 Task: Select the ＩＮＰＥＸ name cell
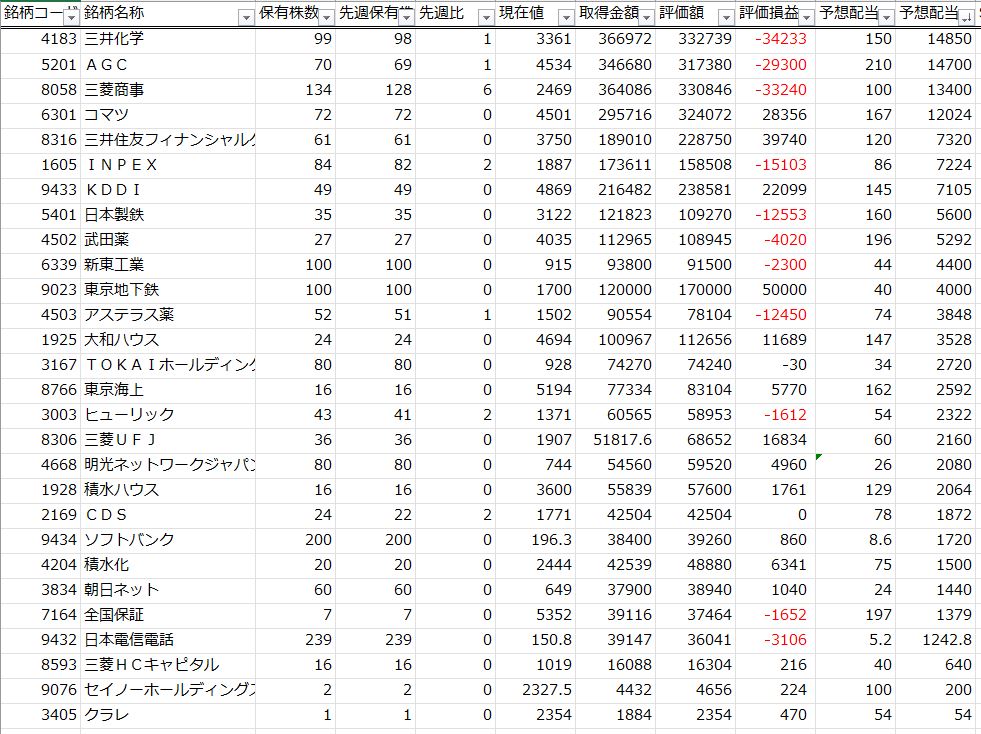pos(168,165)
